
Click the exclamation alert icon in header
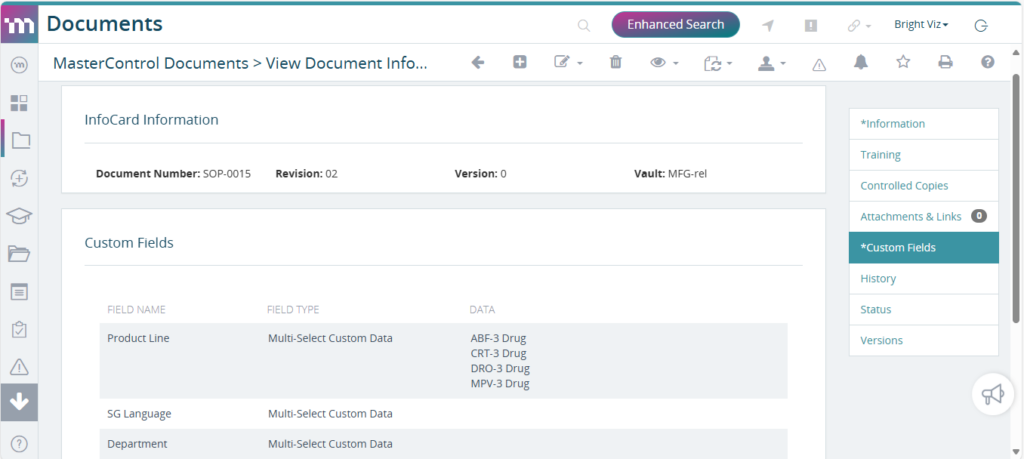tap(810, 25)
